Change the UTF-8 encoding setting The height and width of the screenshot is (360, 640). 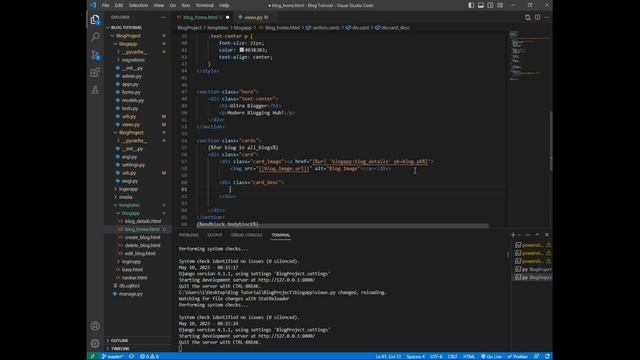[436, 356]
